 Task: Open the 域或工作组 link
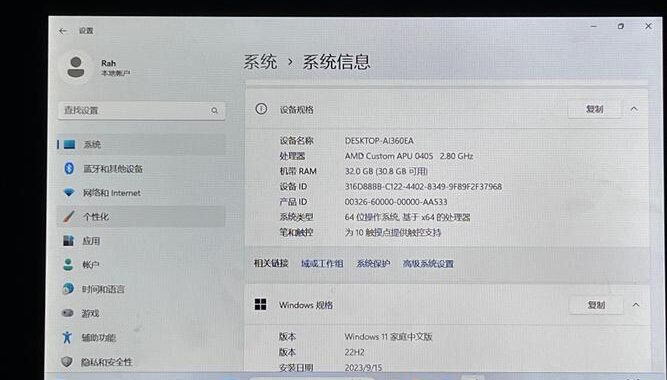pos(322,264)
